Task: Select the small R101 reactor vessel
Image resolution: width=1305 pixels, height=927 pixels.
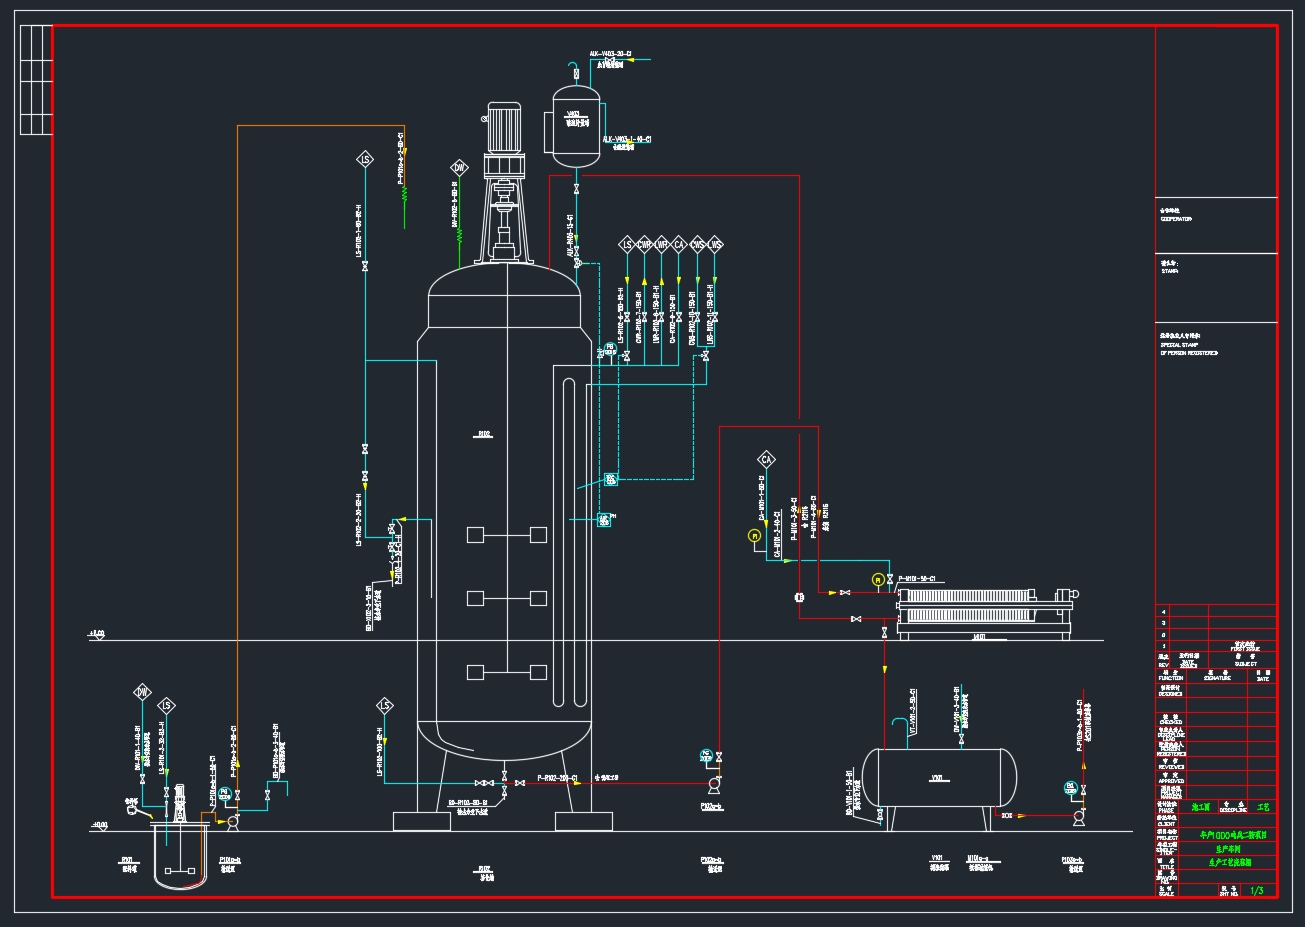Action: coord(180,855)
